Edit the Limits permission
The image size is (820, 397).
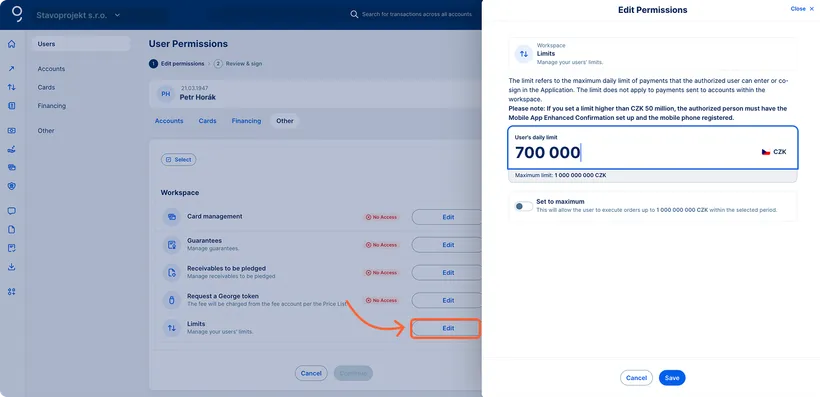(x=446, y=328)
